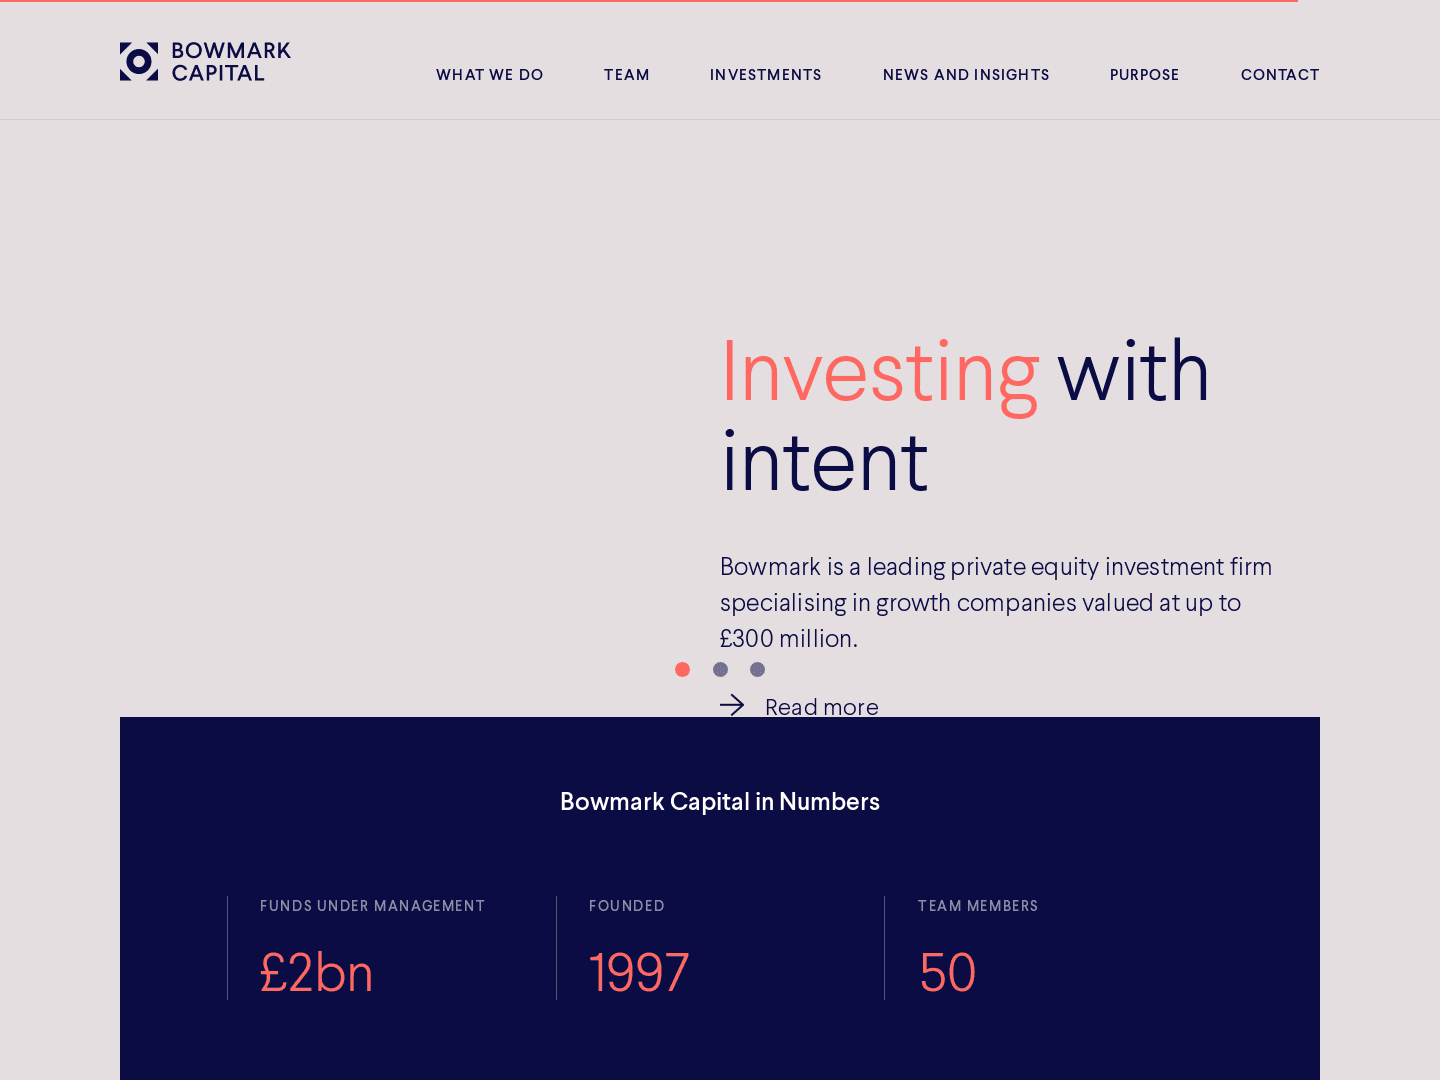This screenshot has width=1440, height=1080.
Task: Click the FUNDS UNDER MANAGEMENT label
Action: click(x=372, y=906)
